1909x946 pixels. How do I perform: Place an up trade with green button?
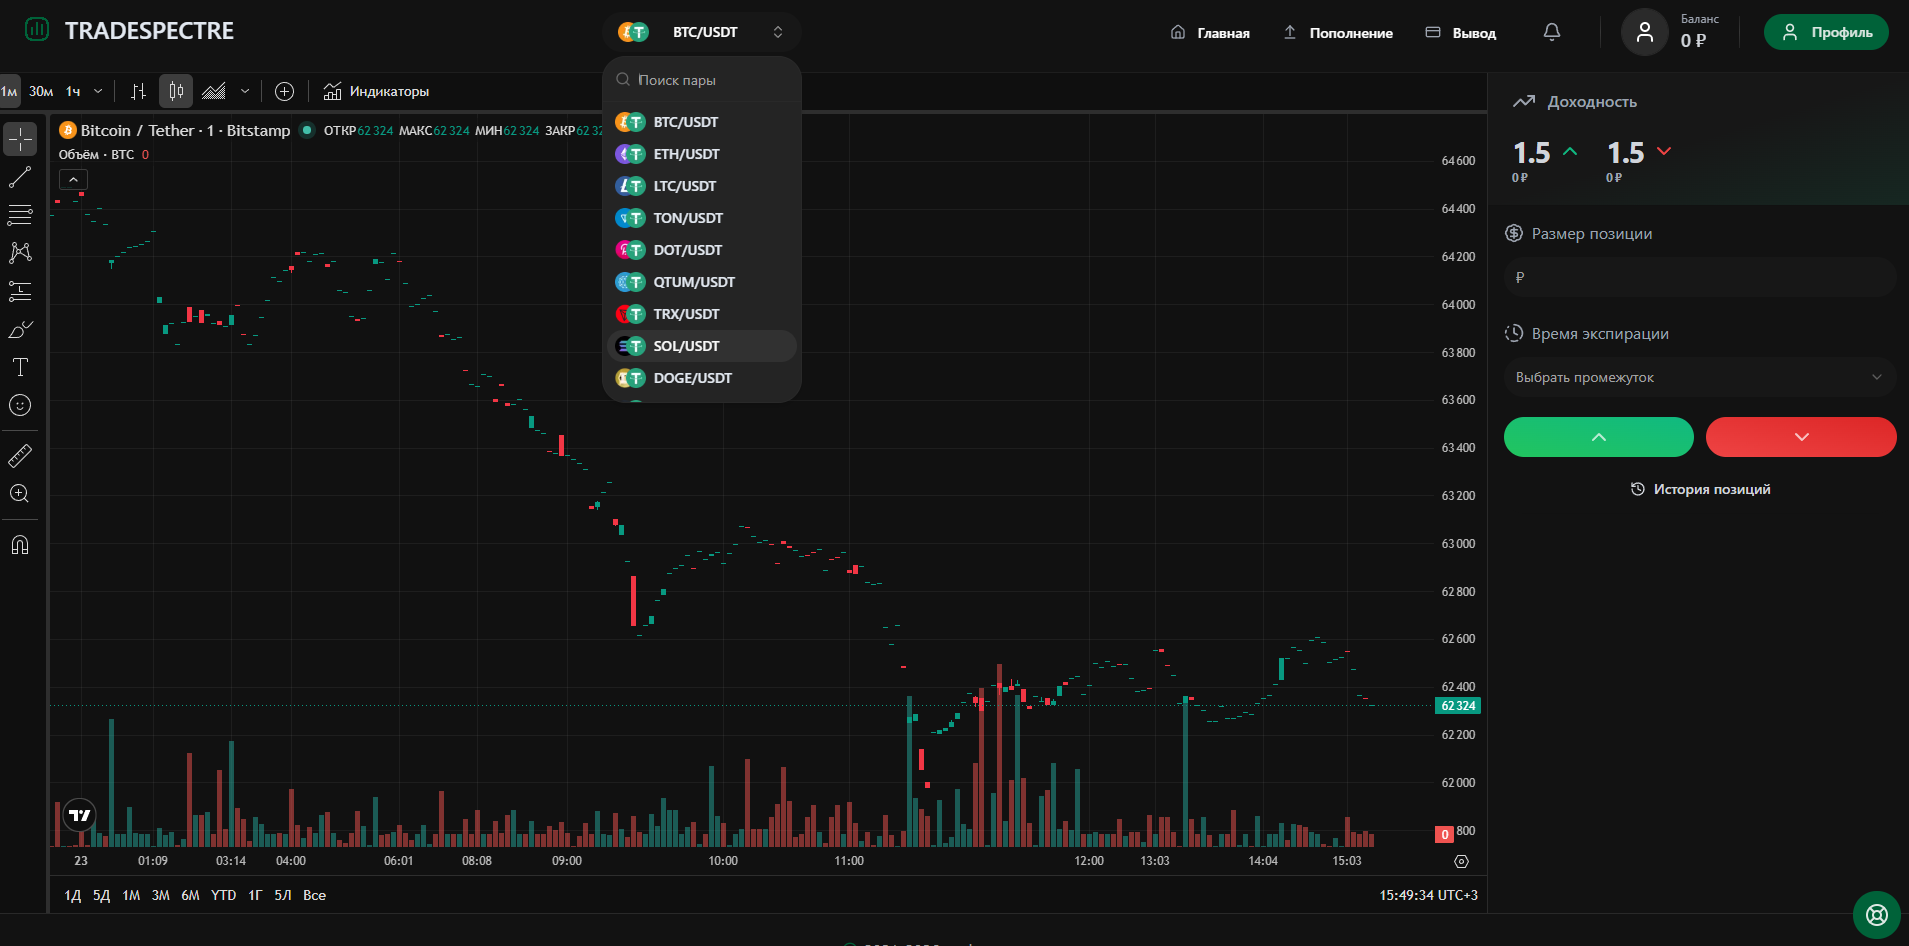[x=1599, y=437]
